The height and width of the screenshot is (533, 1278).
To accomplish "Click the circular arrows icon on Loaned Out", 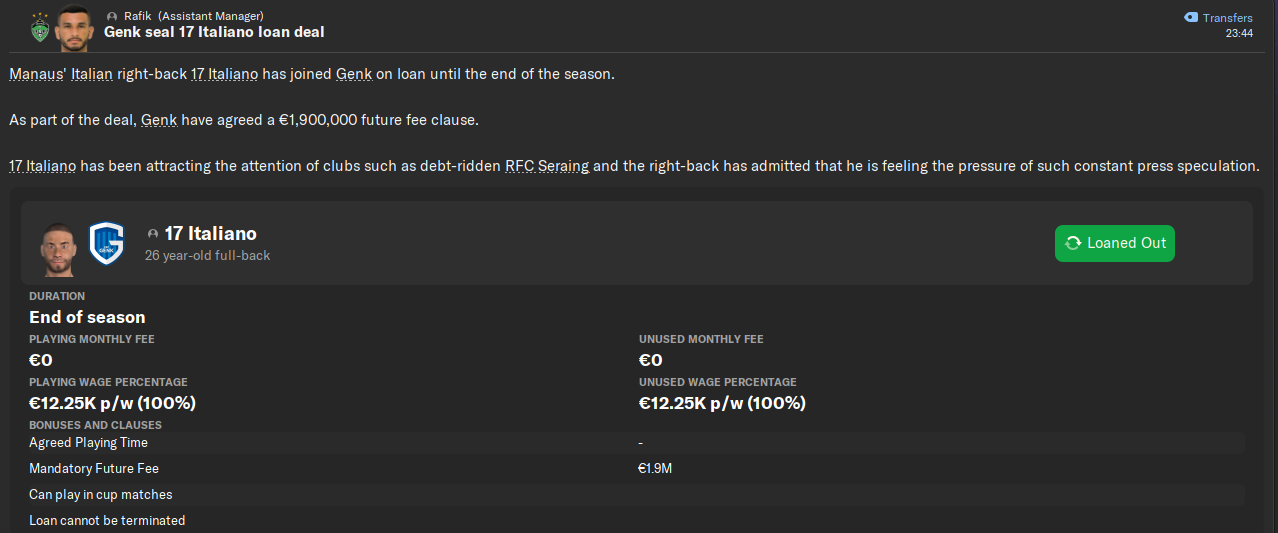I will (1073, 243).
